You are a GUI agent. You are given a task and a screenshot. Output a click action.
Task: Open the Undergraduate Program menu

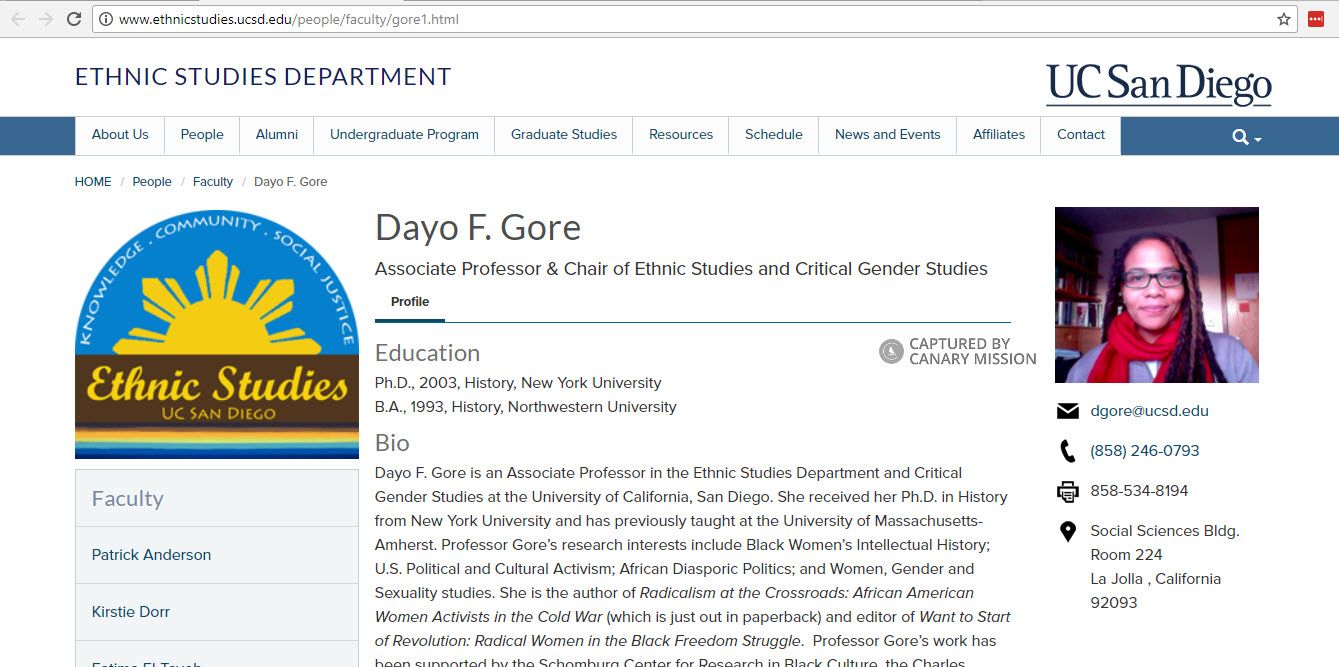coord(404,135)
